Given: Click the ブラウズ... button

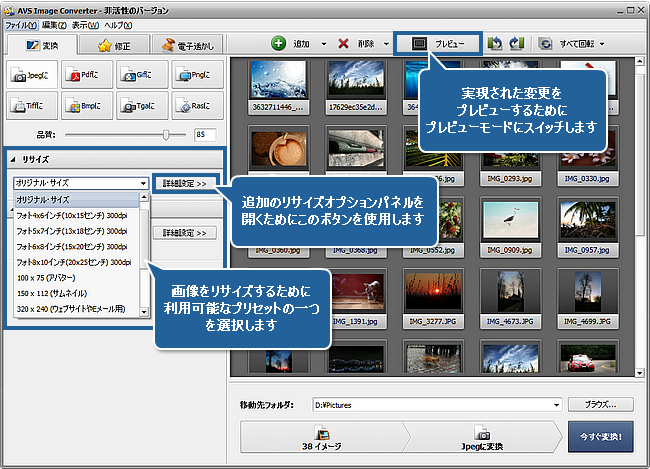Looking at the screenshot, I should 600,405.
